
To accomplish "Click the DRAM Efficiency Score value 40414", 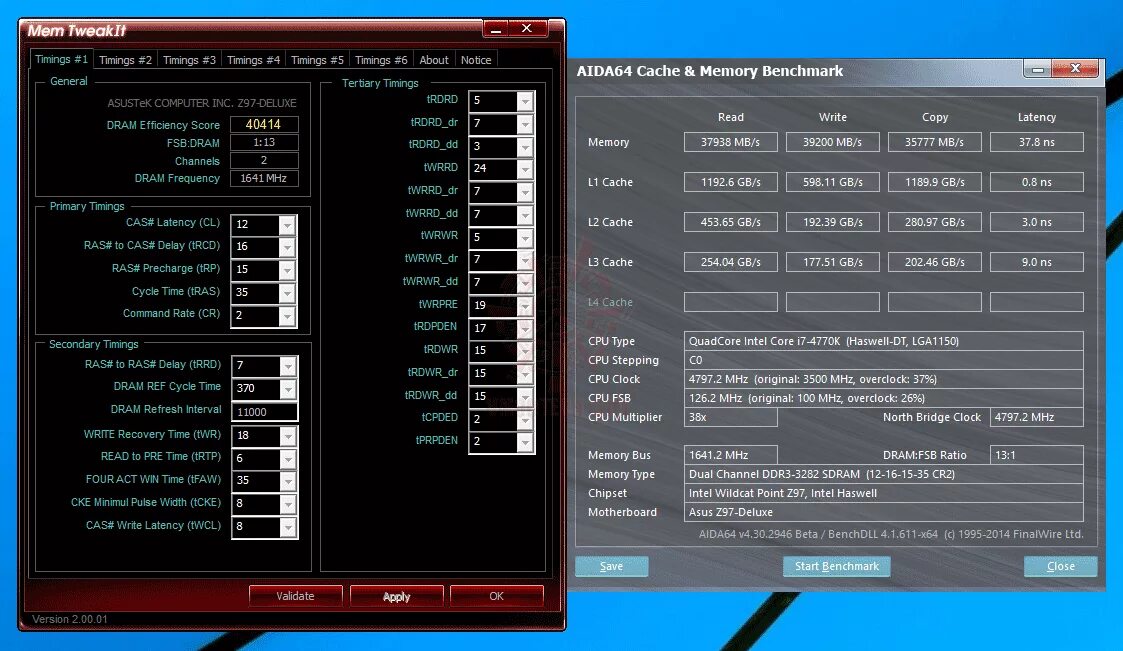I will (264, 125).
